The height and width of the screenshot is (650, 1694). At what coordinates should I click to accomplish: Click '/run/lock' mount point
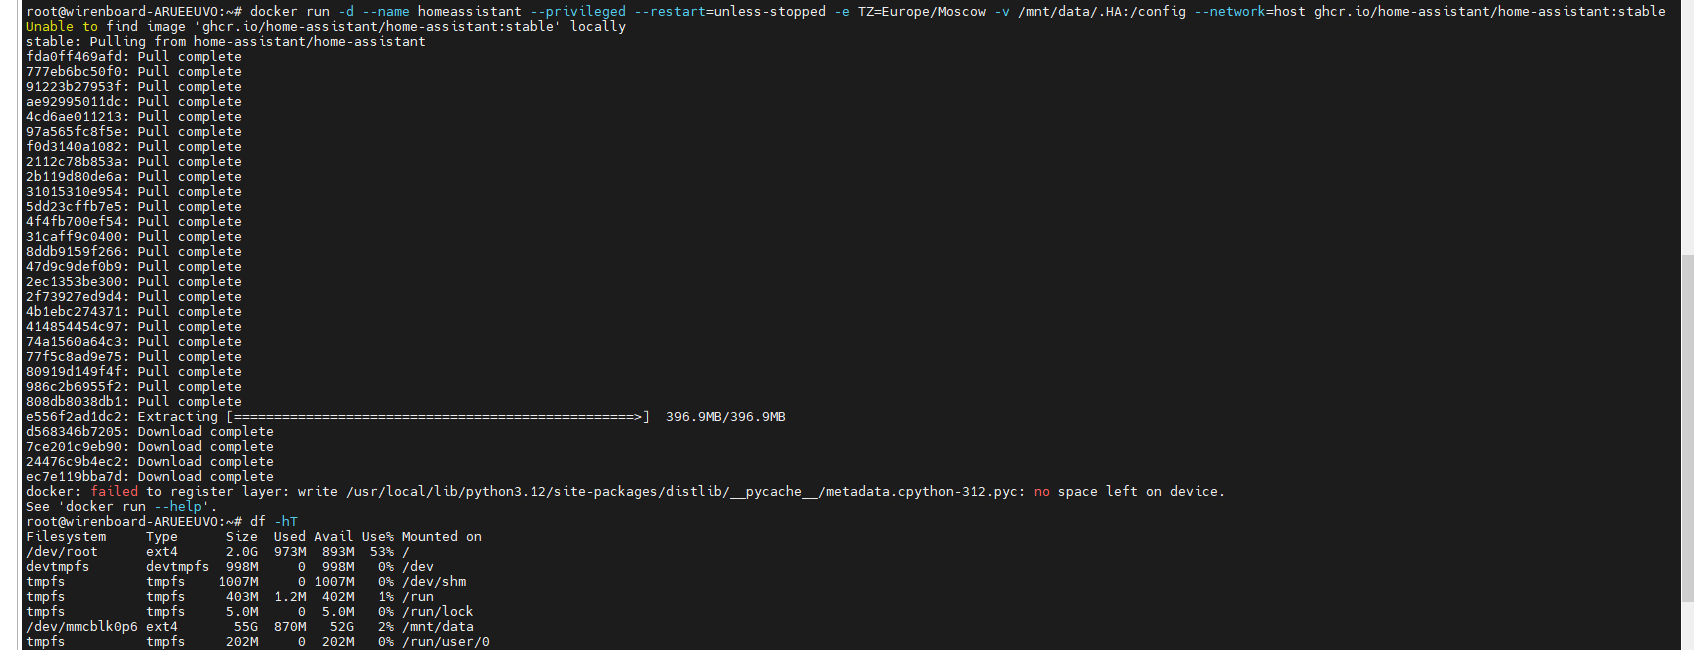(438, 612)
